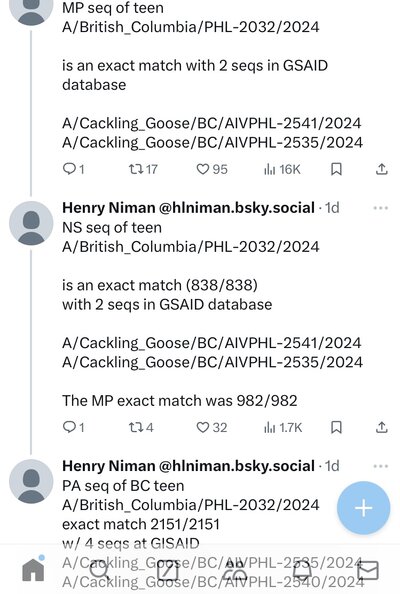The height and width of the screenshot is (594, 400).
Task: Repost the NS seq tweet with 4 reposts
Action: (141, 427)
